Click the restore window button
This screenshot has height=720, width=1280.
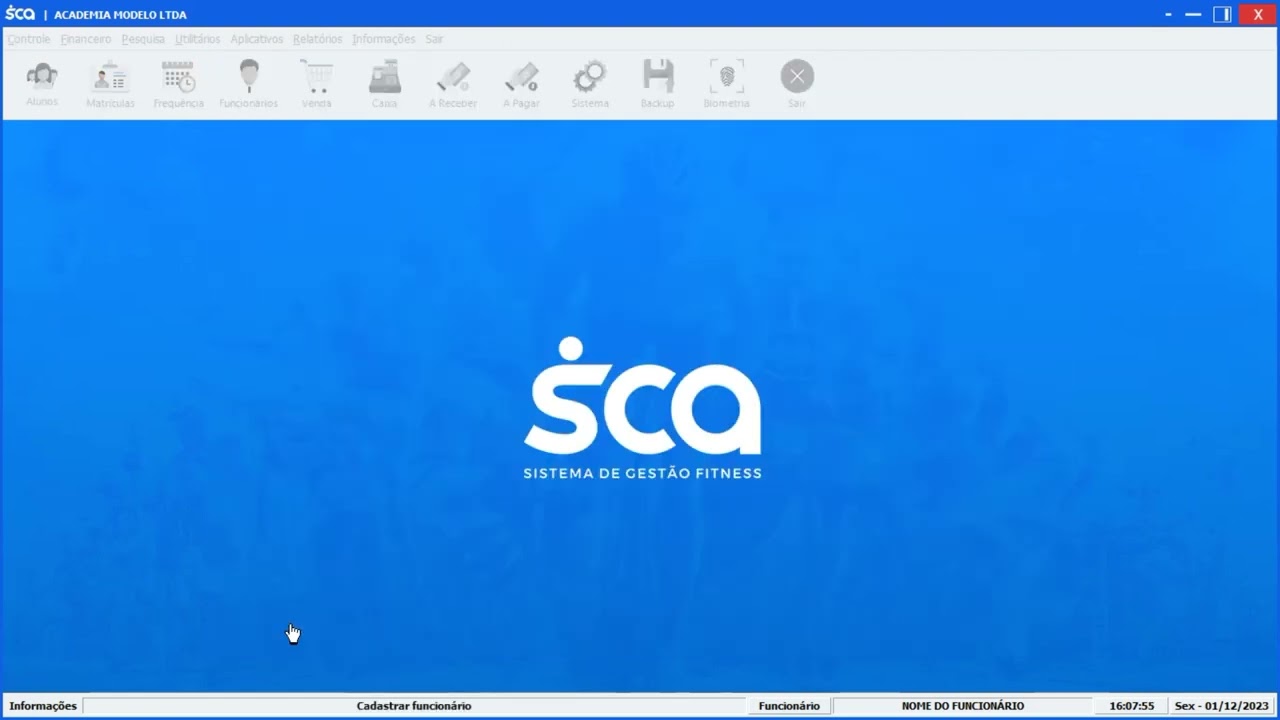(1222, 14)
